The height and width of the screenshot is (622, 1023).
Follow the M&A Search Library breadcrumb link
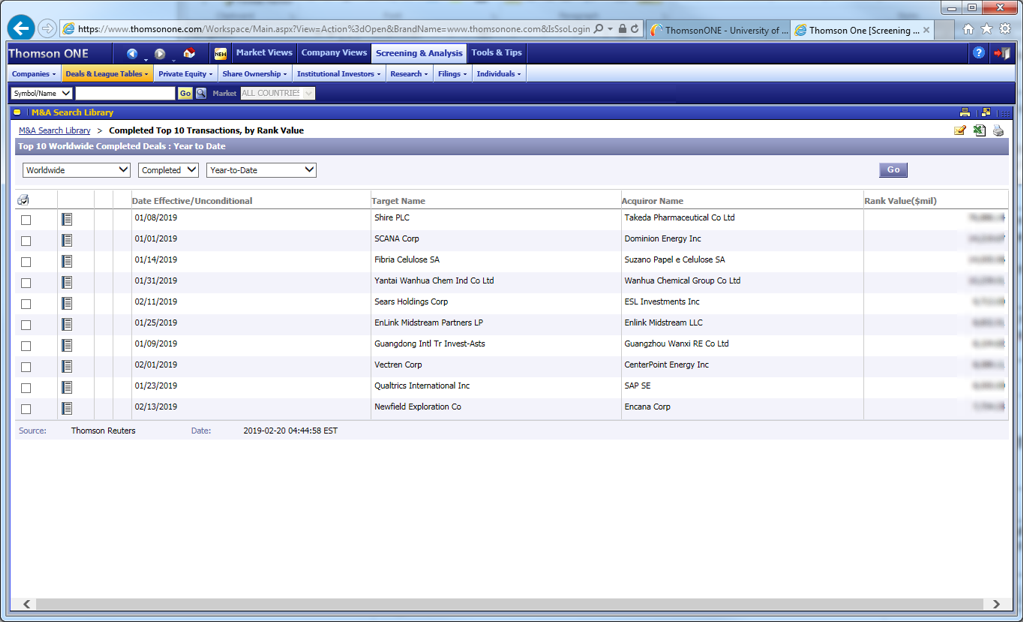coord(55,131)
